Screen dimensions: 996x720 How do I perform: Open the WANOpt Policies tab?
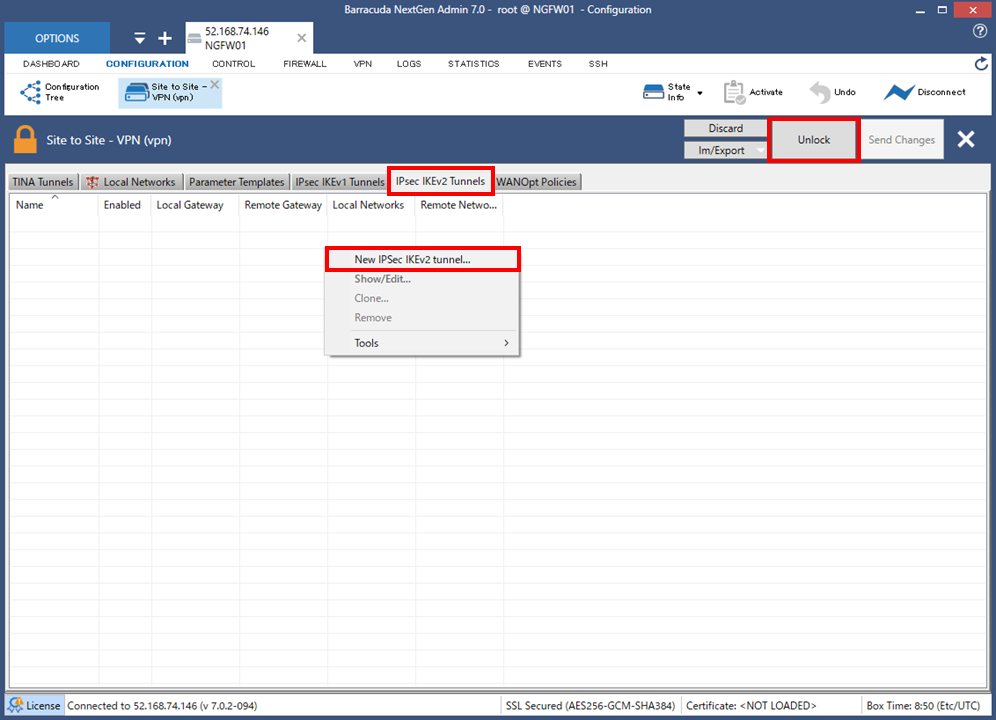(x=537, y=182)
